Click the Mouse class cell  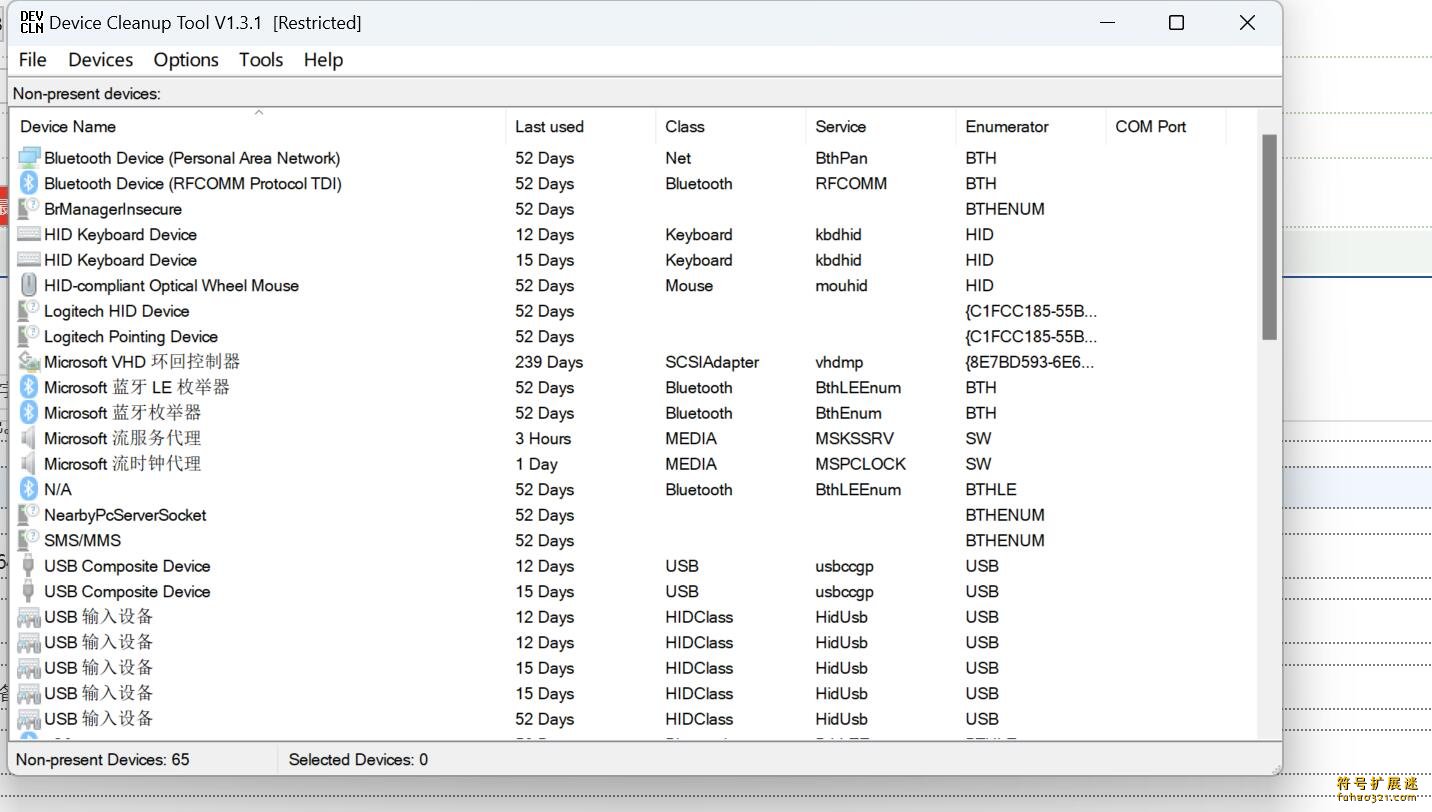[x=689, y=285]
